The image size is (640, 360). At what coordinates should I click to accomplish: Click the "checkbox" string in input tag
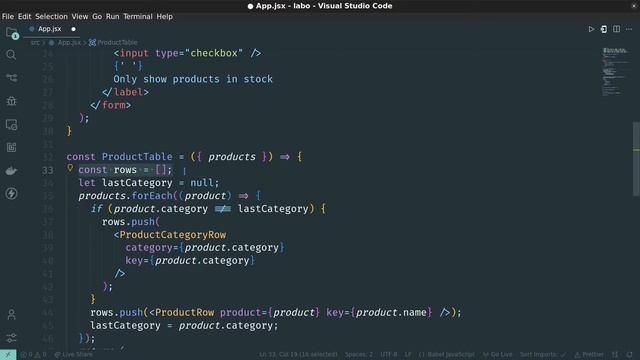tap(214, 53)
